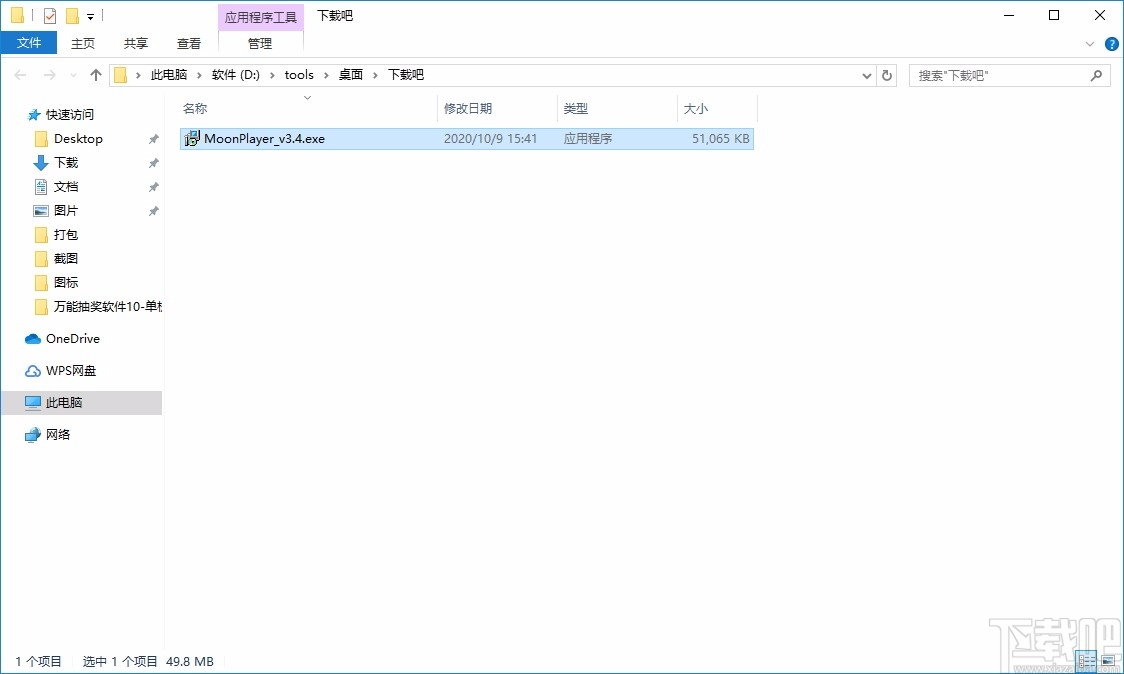Switch to details view in status bar

1086,661
